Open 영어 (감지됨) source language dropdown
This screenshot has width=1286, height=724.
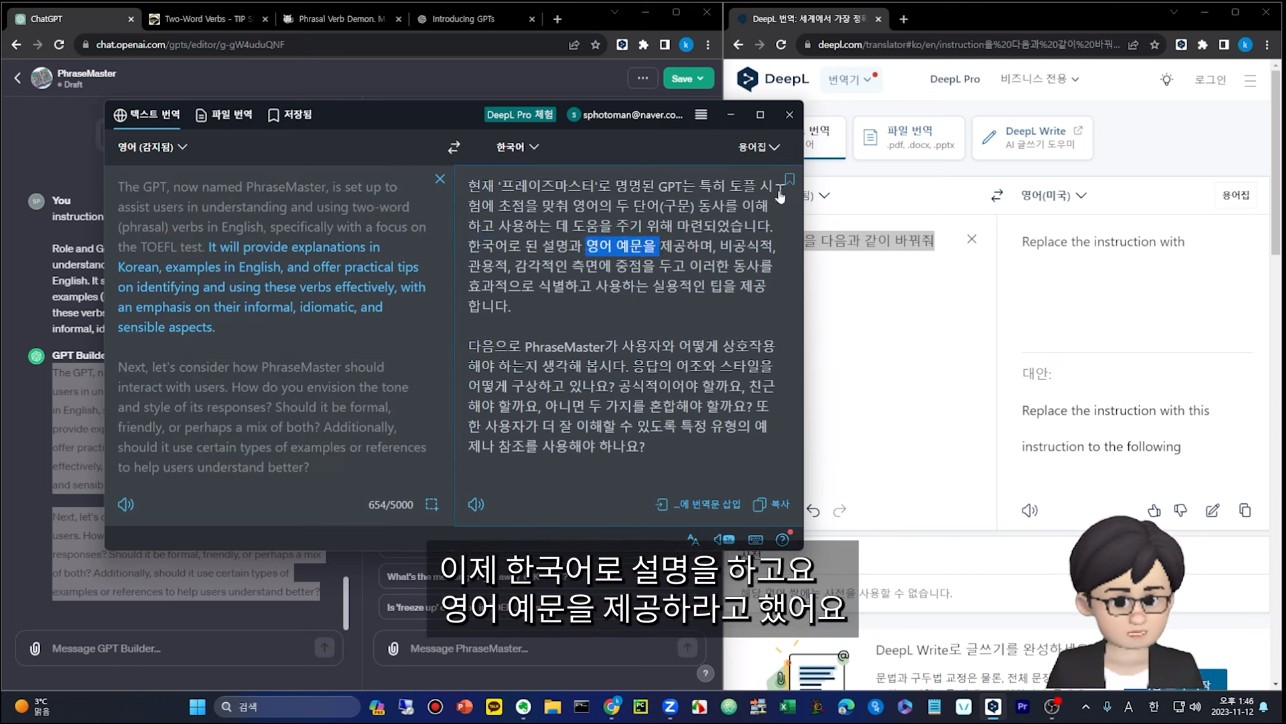pyautogui.click(x=153, y=147)
